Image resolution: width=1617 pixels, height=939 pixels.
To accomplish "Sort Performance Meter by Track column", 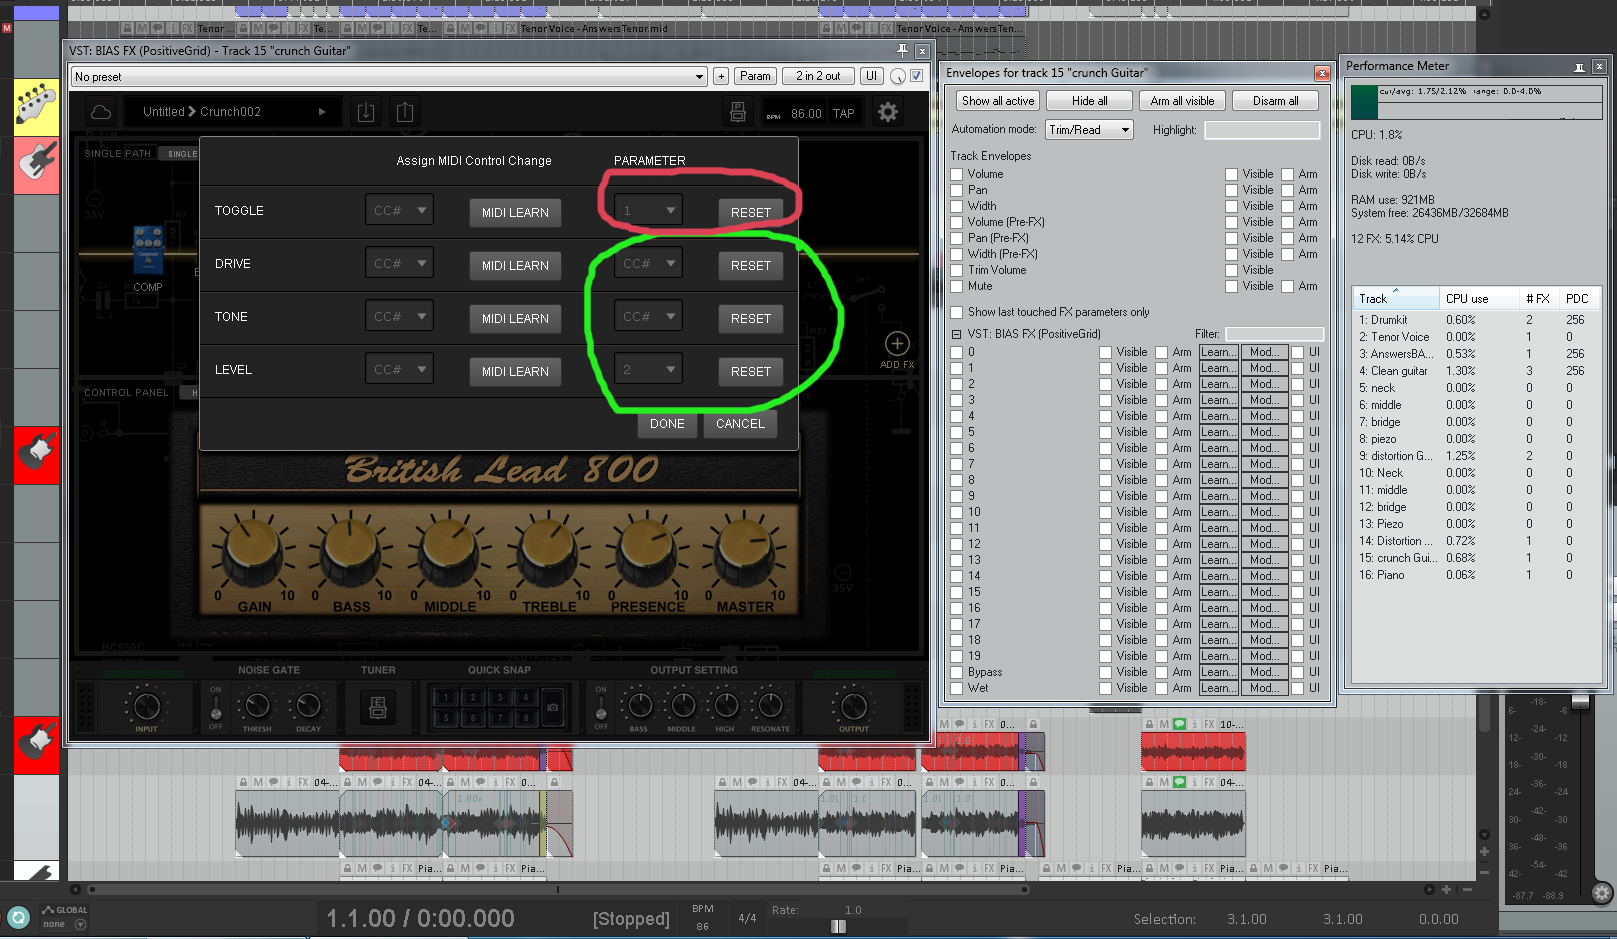I will [x=1396, y=299].
